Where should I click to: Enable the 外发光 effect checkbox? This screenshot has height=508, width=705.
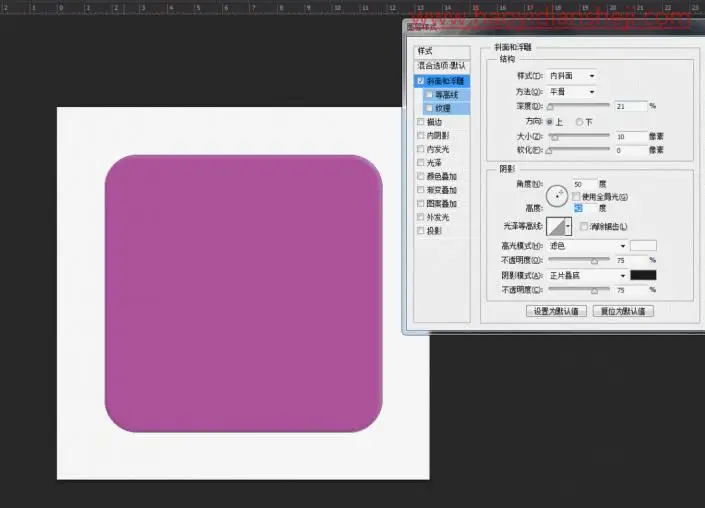click(x=421, y=217)
